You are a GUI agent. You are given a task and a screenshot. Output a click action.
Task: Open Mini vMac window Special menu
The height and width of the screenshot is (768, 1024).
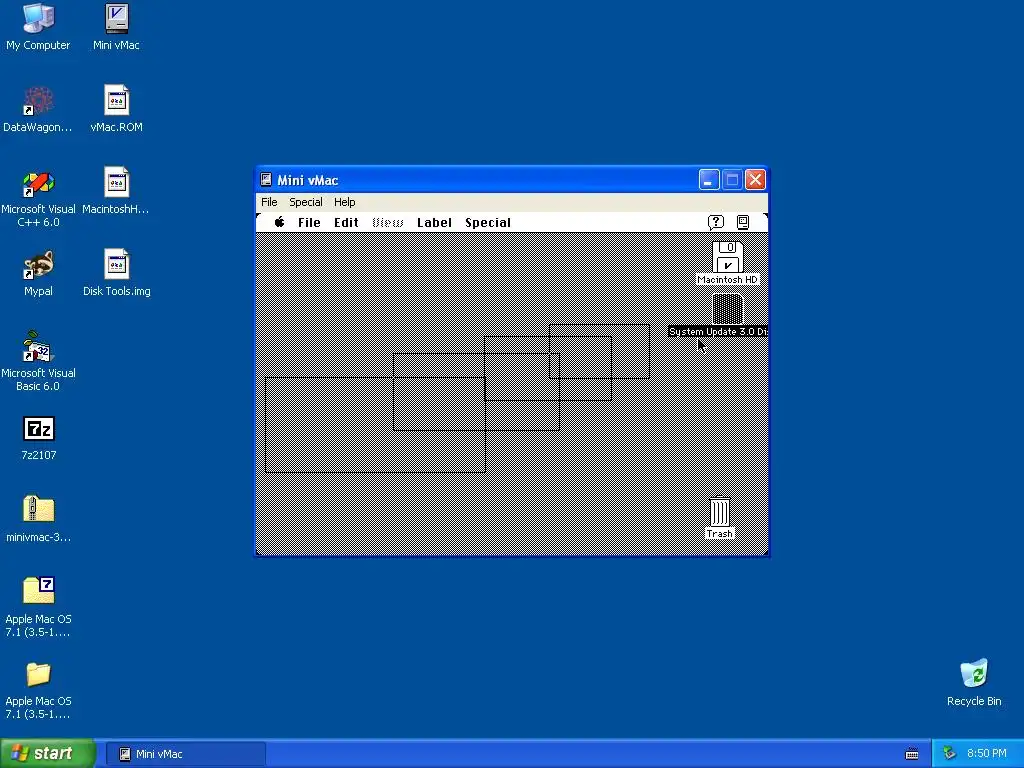(306, 202)
